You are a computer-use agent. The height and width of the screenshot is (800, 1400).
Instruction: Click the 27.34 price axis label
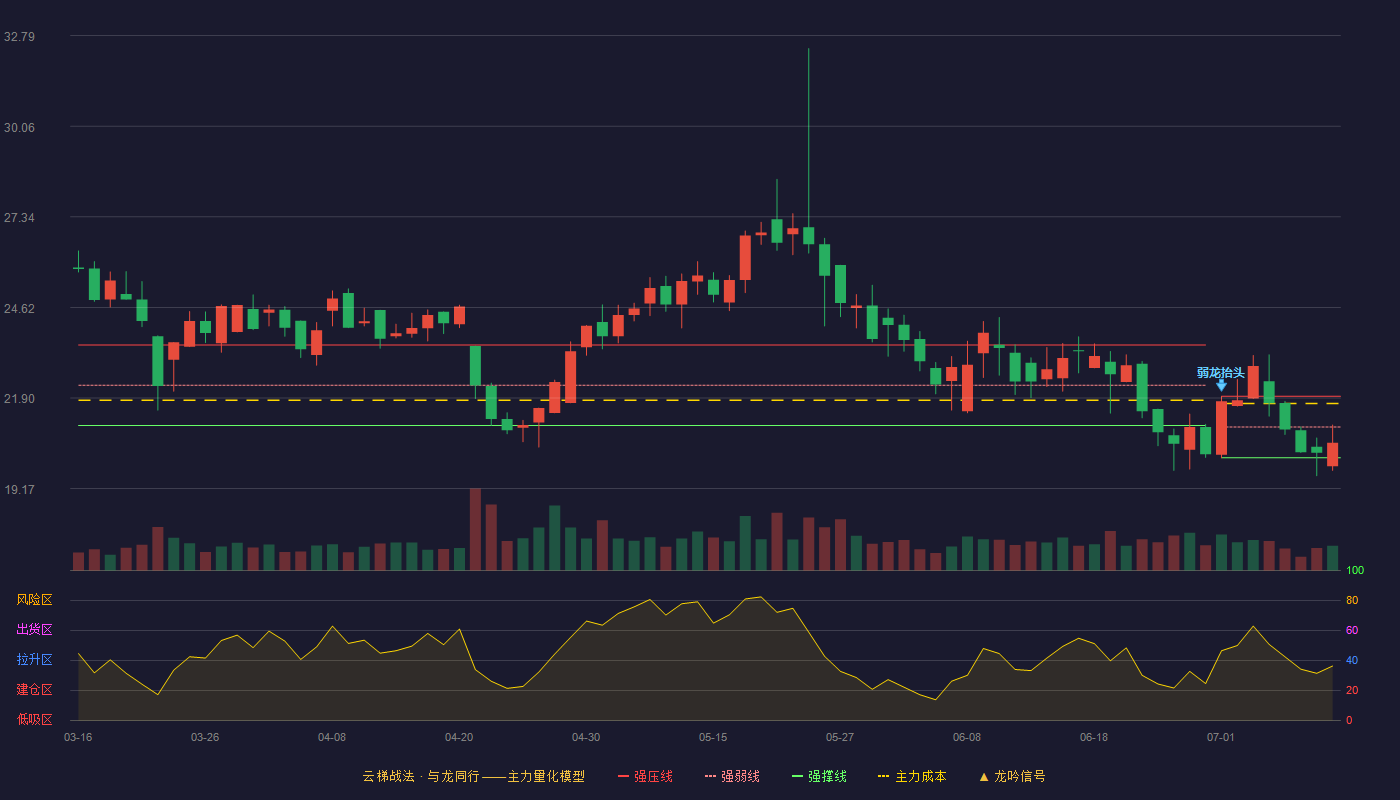pyautogui.click(x=19, y=218)
